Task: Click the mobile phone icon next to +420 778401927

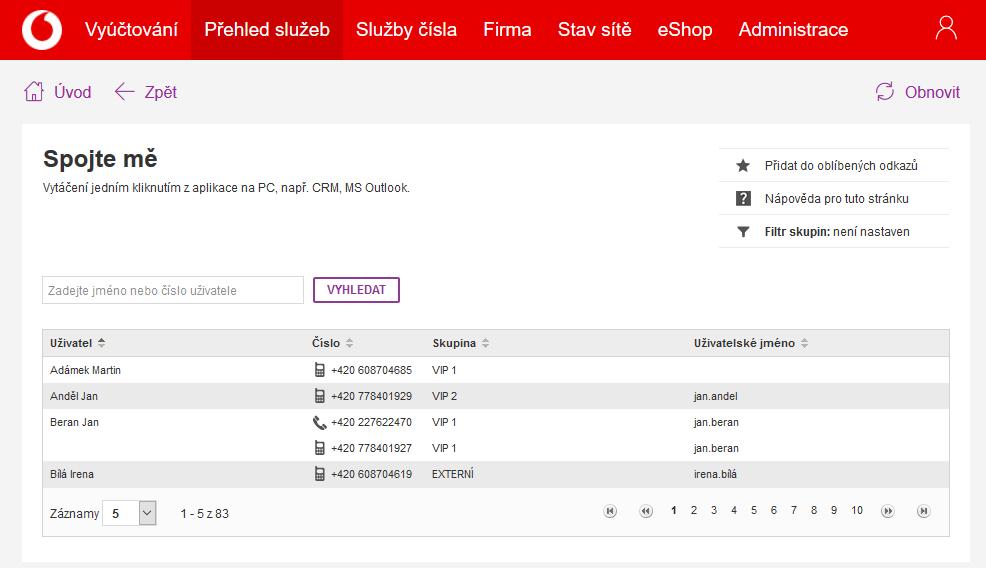Action: coord(319,448)
